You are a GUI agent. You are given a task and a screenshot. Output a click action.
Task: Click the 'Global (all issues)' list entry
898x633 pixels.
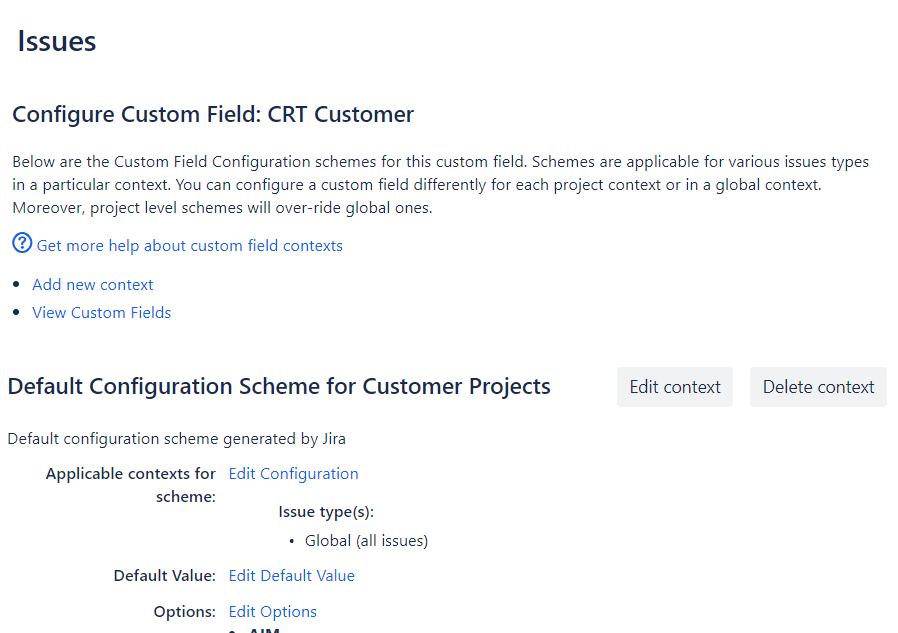click(366, 541)
